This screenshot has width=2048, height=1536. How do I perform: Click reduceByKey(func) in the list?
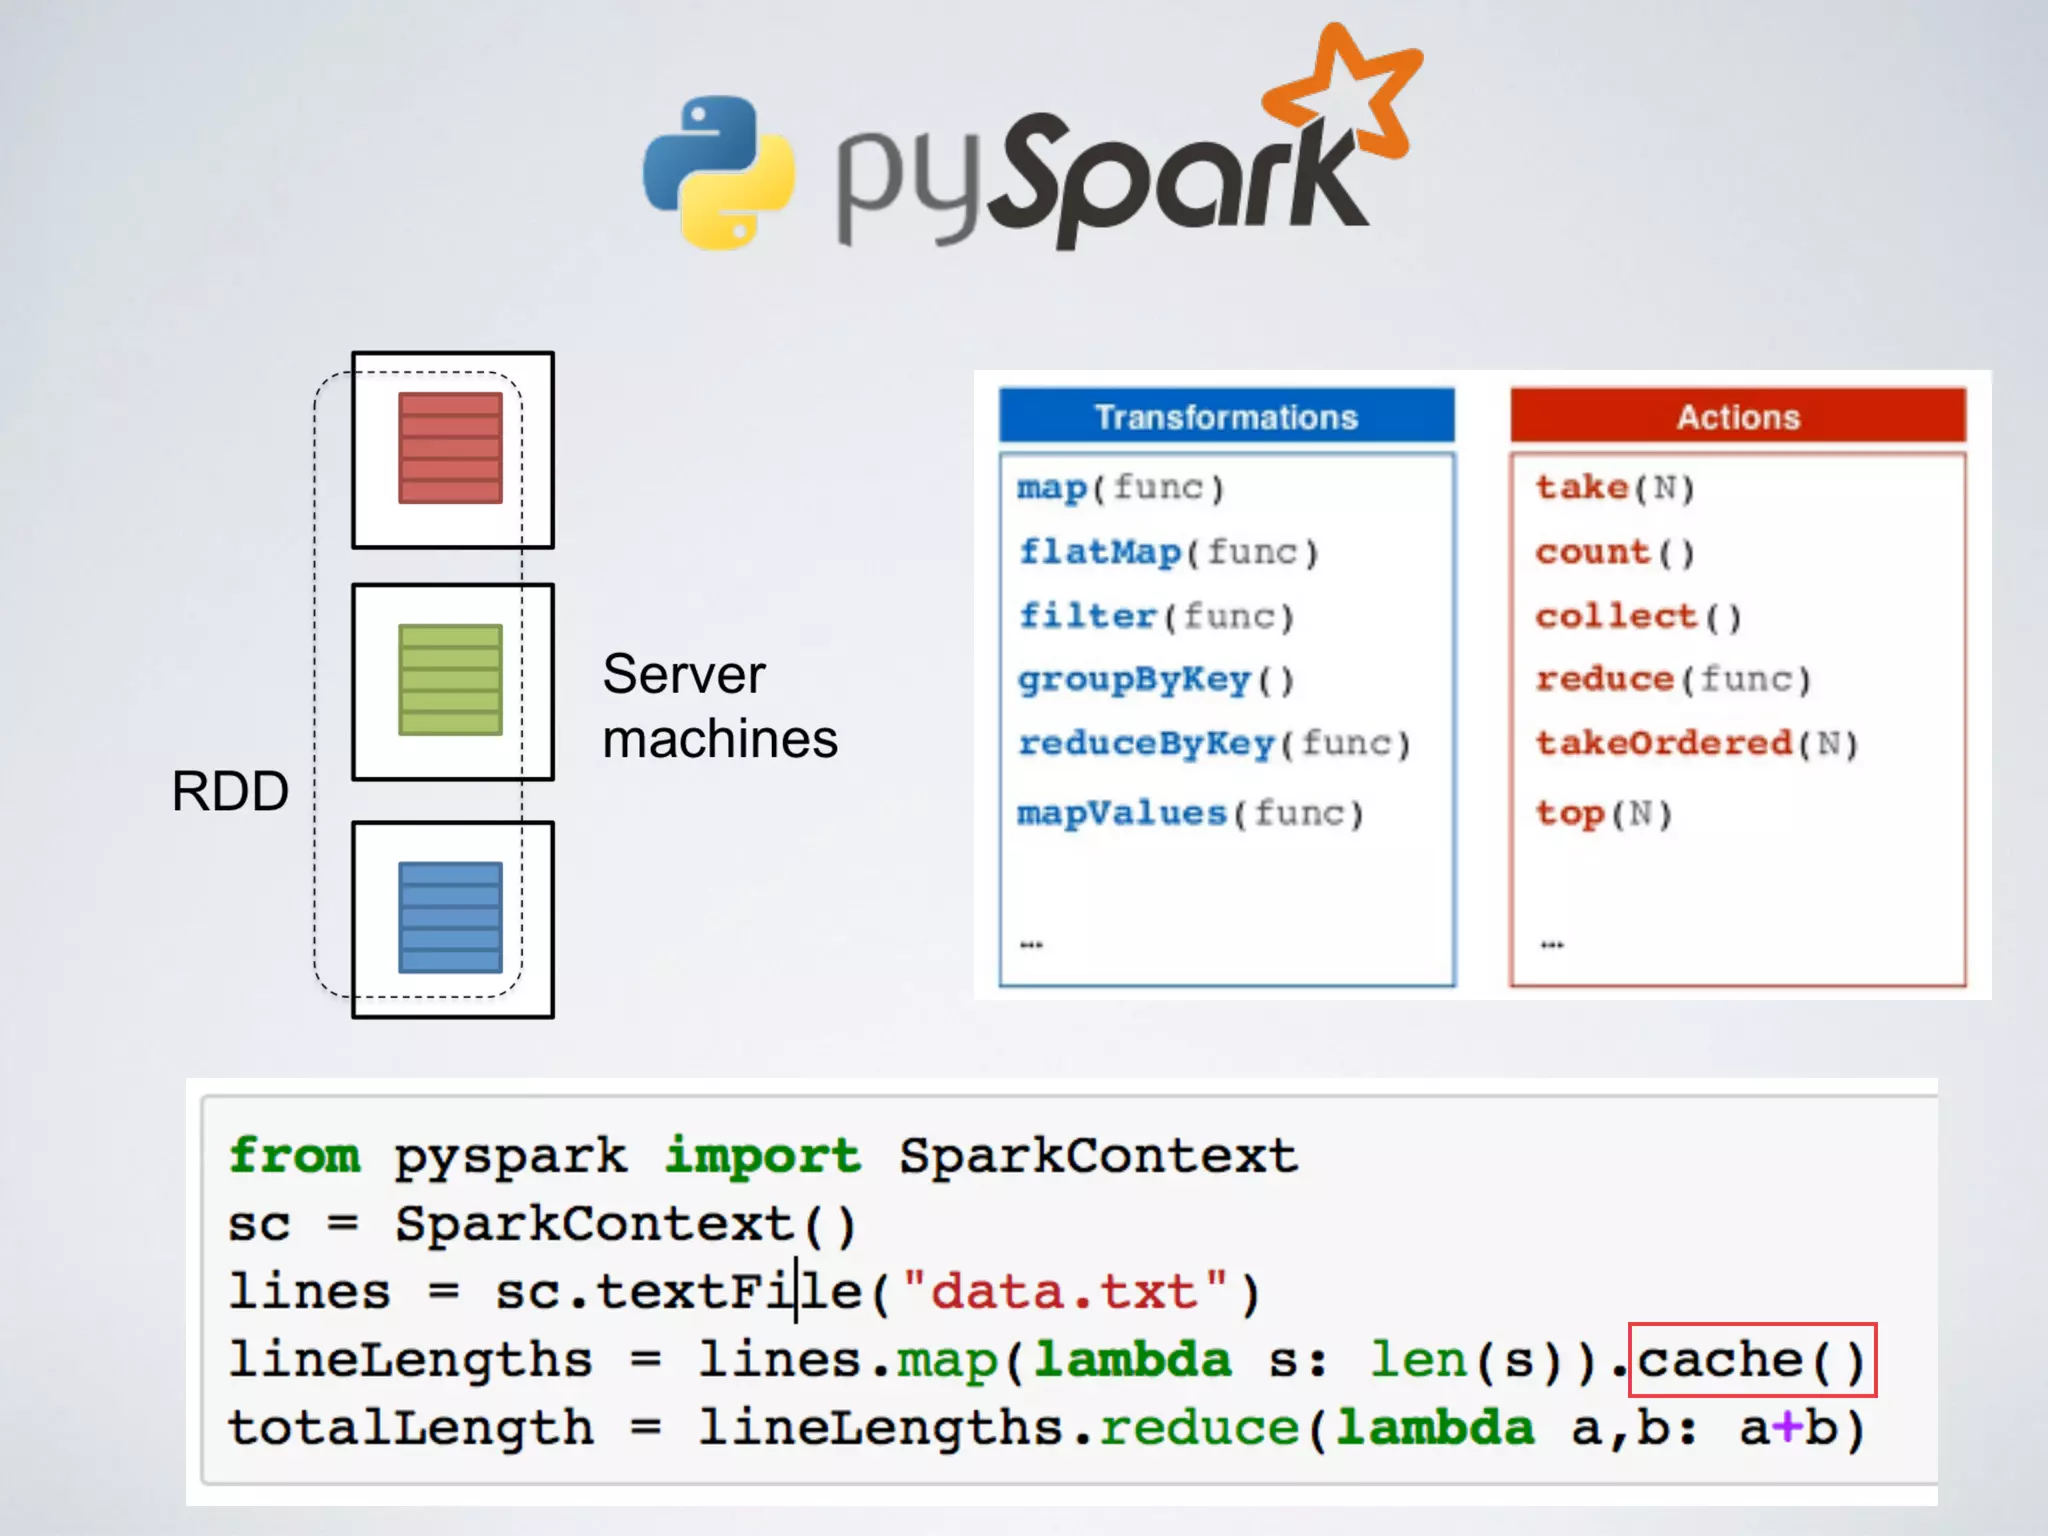click(x=1213, y=744)
